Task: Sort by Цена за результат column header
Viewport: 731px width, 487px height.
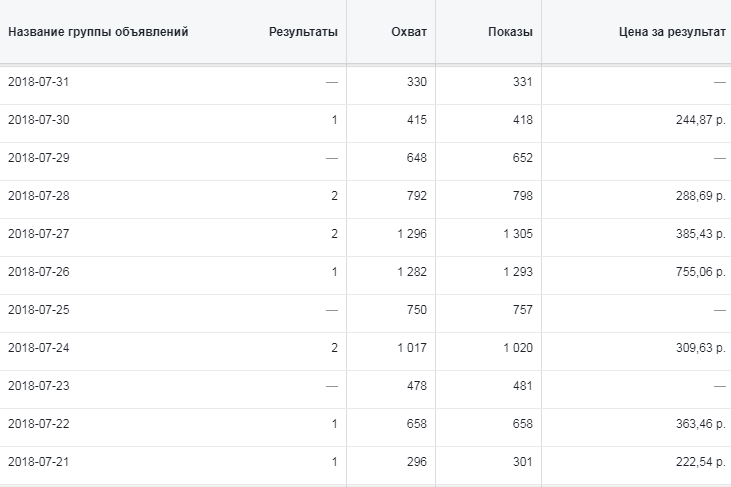Action: point(672,32)
